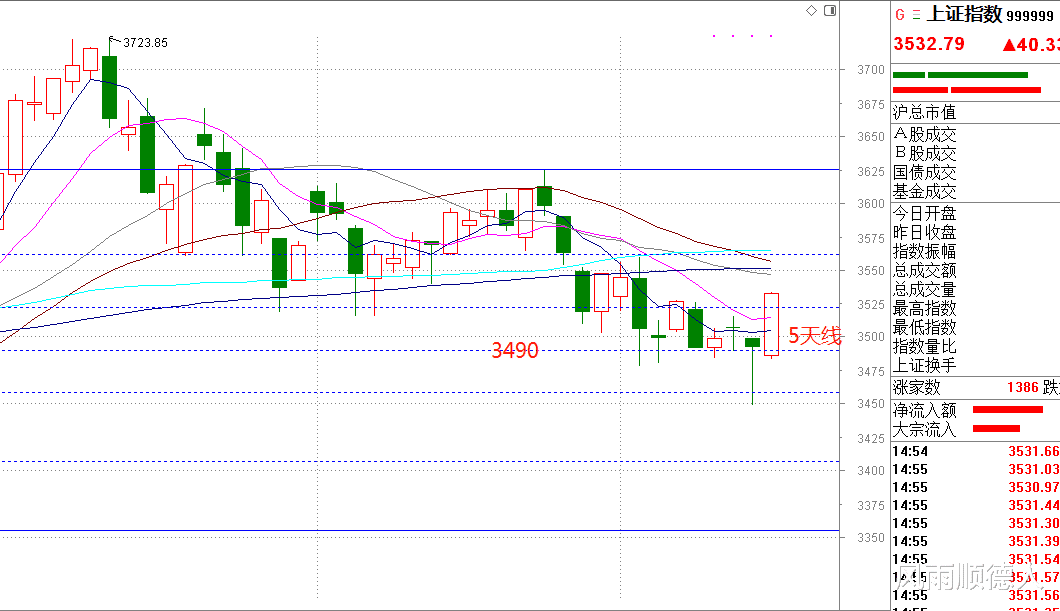Click the 上证指数 title
1060x611 pixels.
pos(965,14)
